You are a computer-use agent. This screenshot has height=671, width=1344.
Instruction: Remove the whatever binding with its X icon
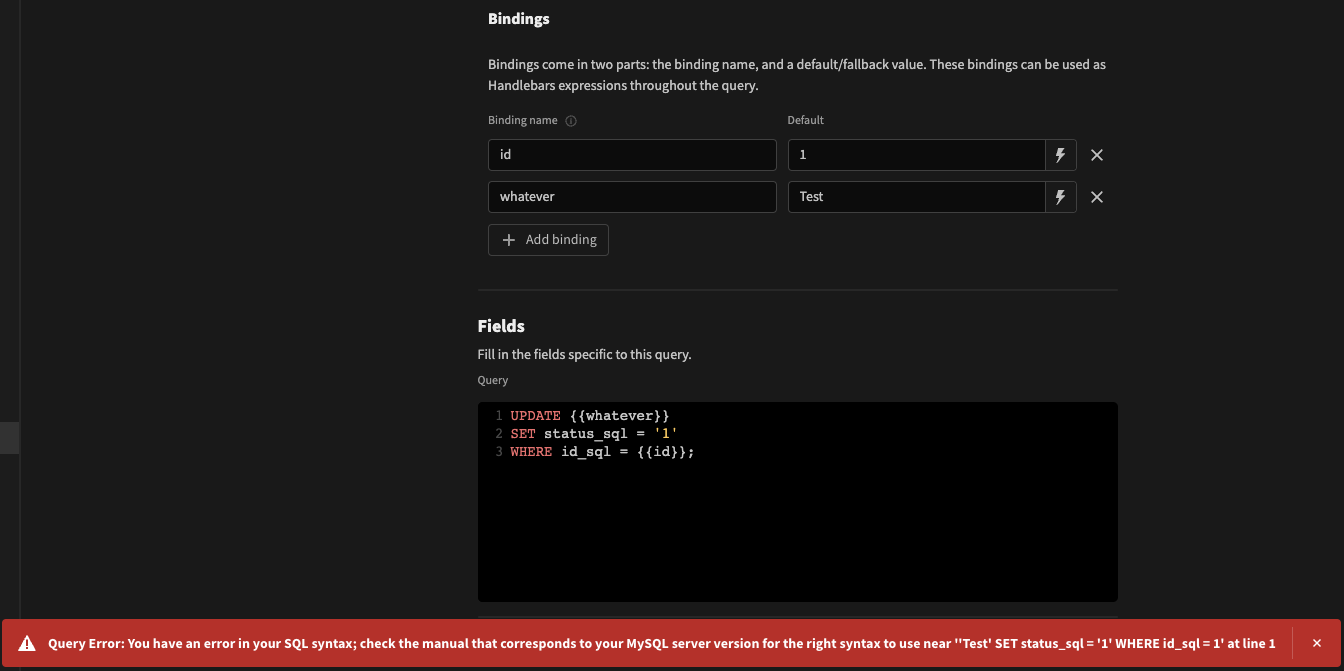click(x=1096, y=196)
